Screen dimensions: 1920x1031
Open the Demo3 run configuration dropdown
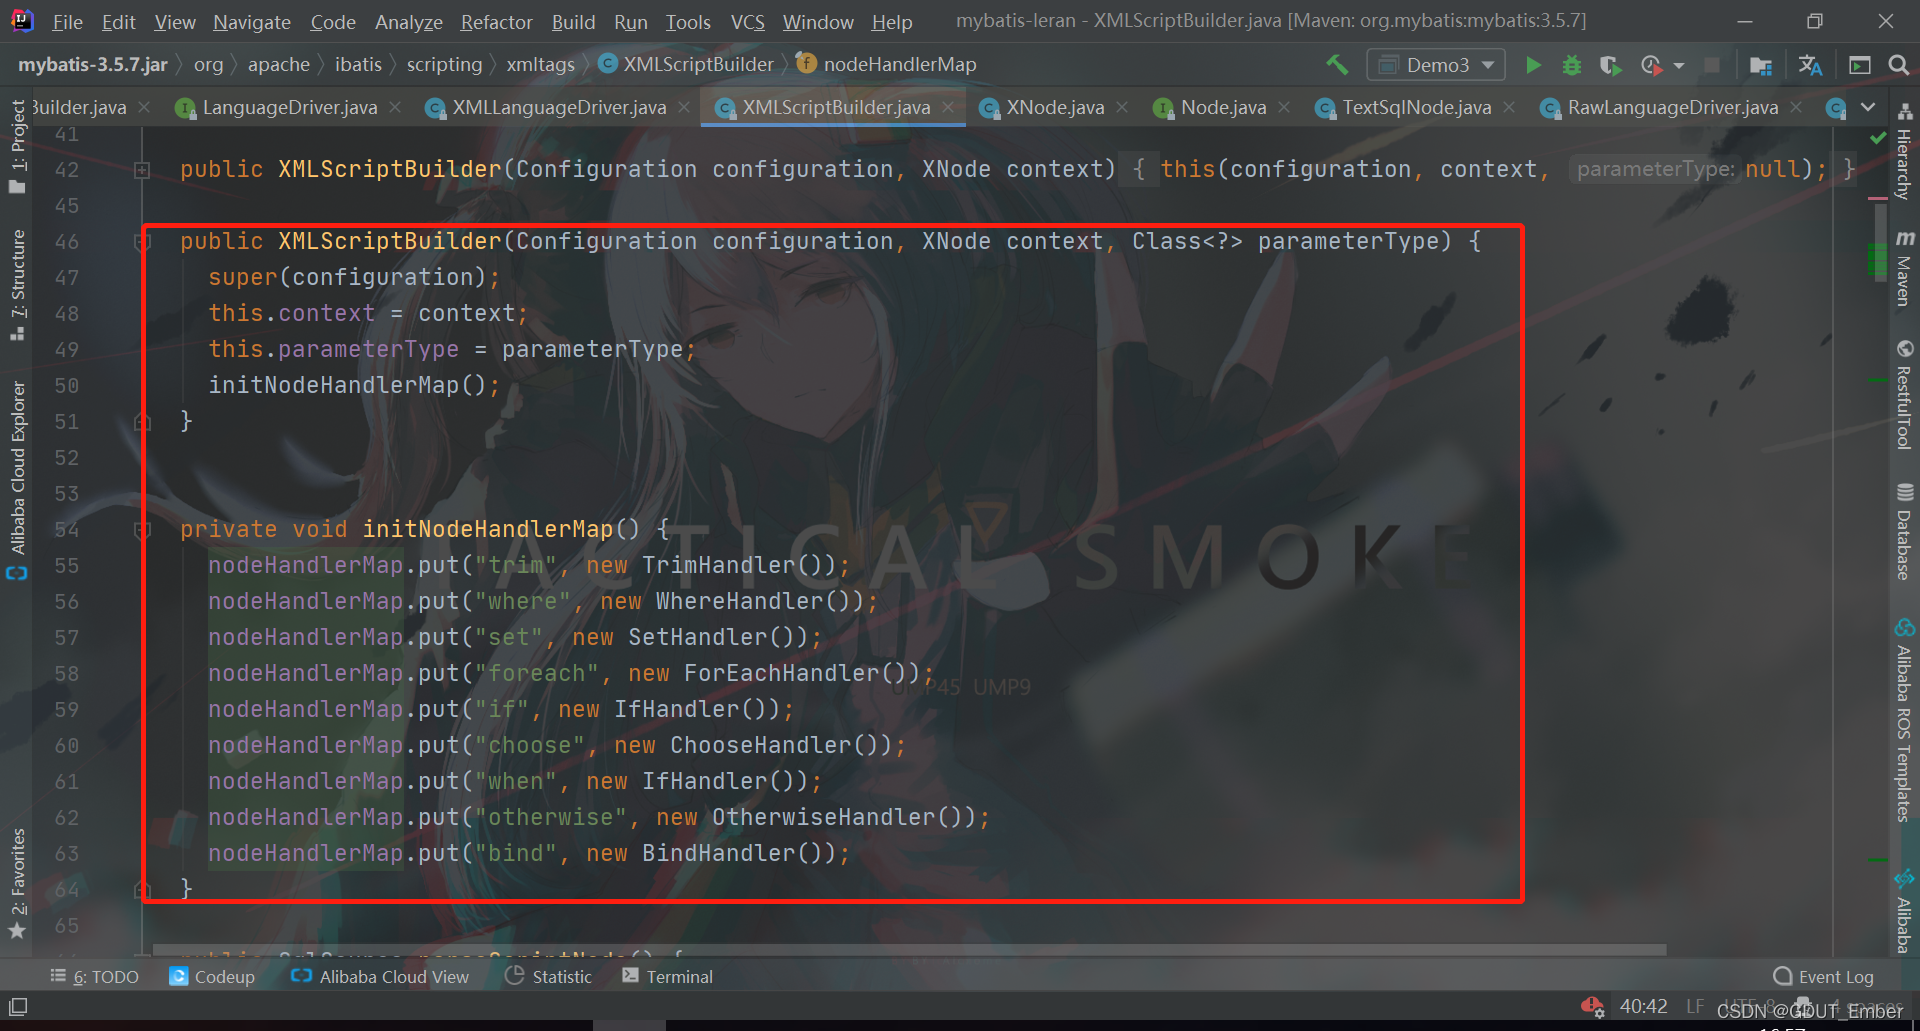[x=1436, y=65]
